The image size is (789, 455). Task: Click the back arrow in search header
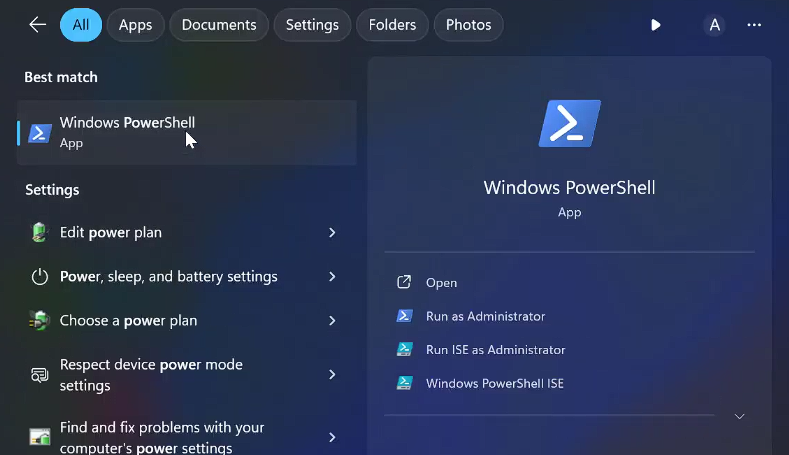(38, 25)
